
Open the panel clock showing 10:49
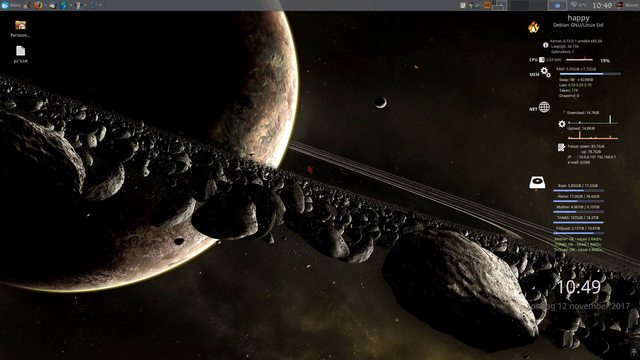coord(602,5)
